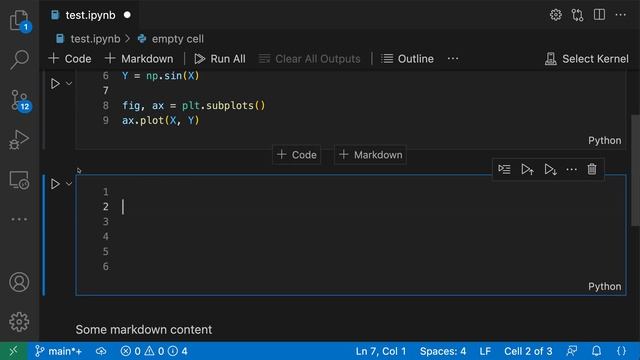640x360 pixels.
Task: Open the Outline view button
Action: click(407, 59)
